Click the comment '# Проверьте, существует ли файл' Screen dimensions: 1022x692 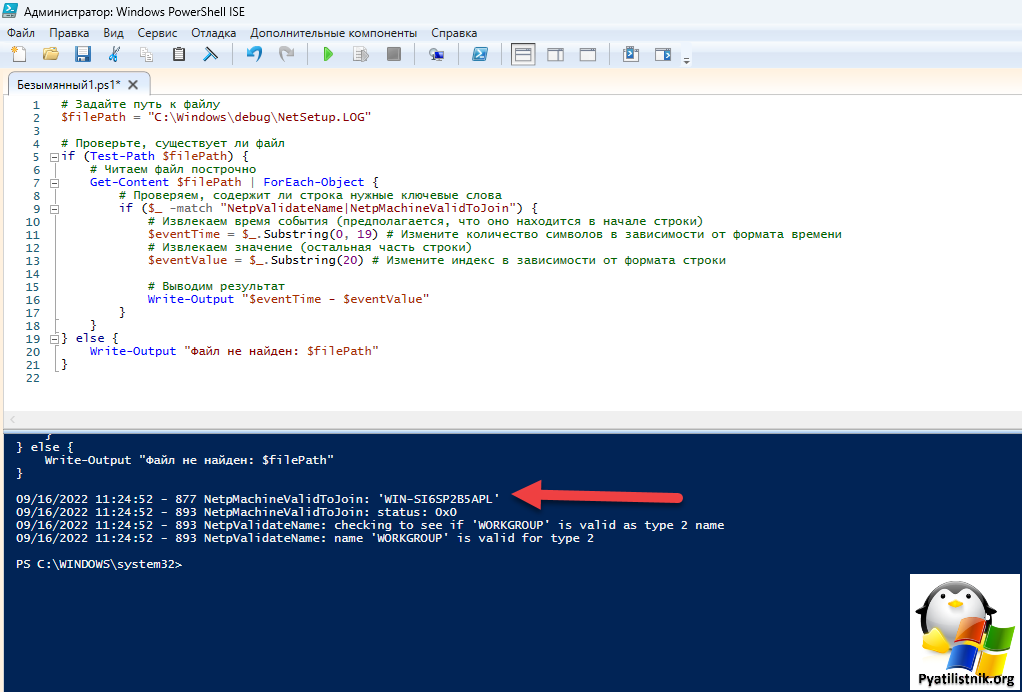tap(173, 143)
